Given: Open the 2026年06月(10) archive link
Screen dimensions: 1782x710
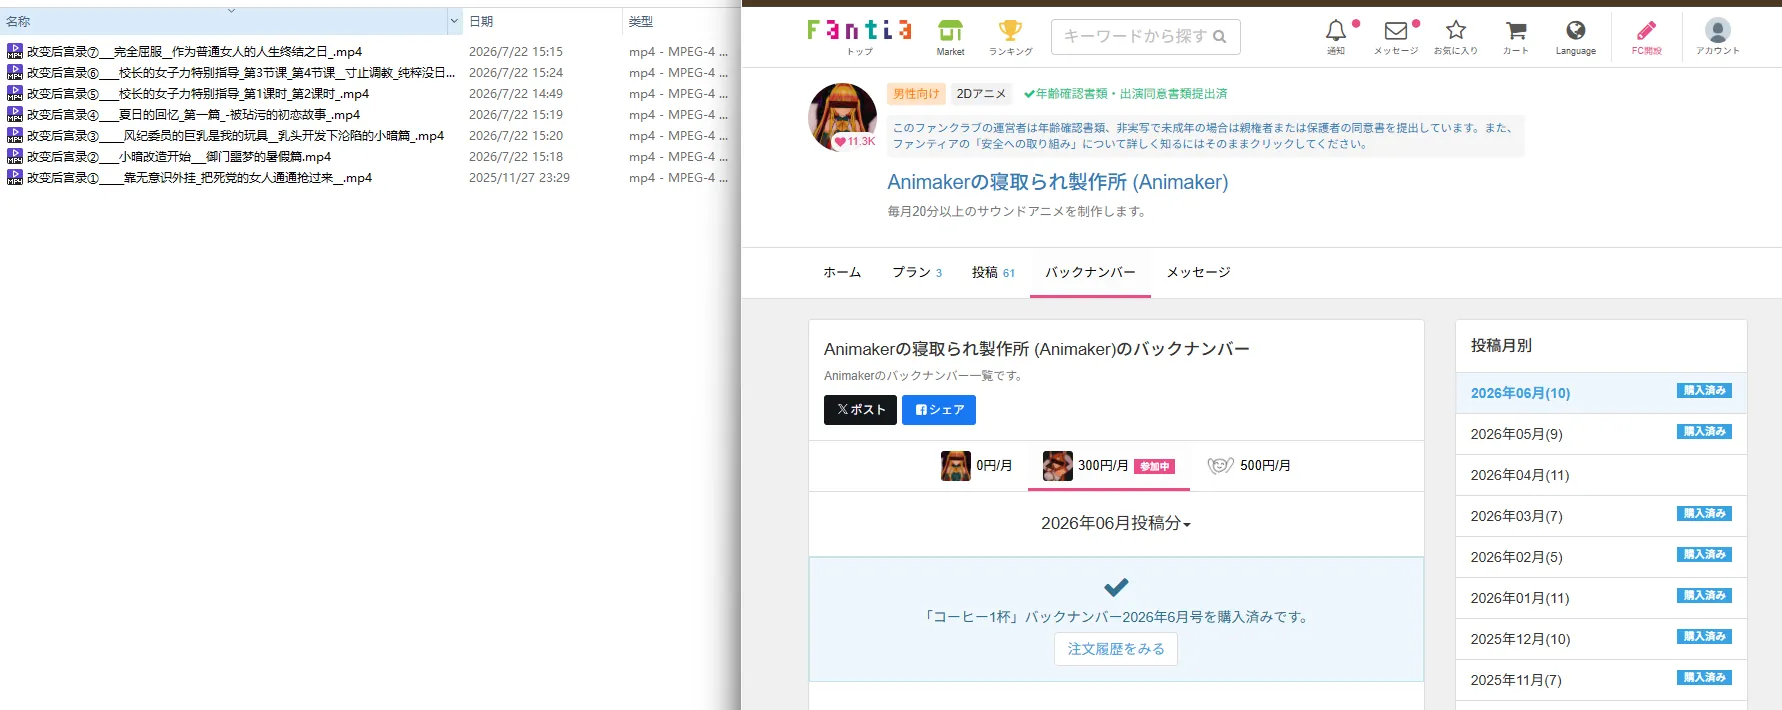Looking at the screenshot, I should tap(1520, 393).
